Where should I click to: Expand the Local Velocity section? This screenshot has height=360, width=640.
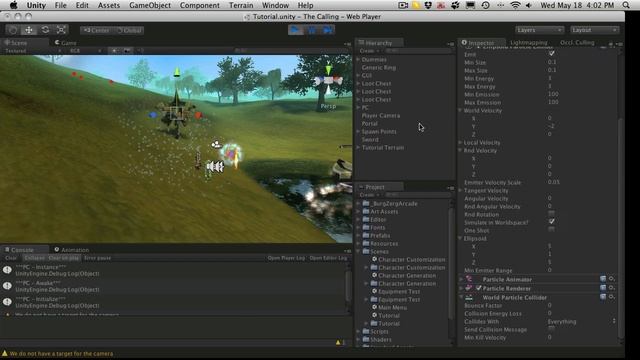[460, 142]
